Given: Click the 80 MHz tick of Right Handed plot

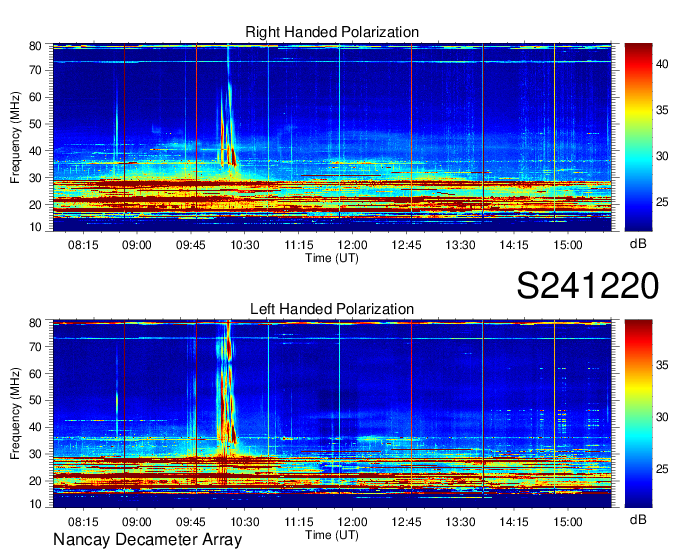Looking at the screenshot, I should (36, 46).
